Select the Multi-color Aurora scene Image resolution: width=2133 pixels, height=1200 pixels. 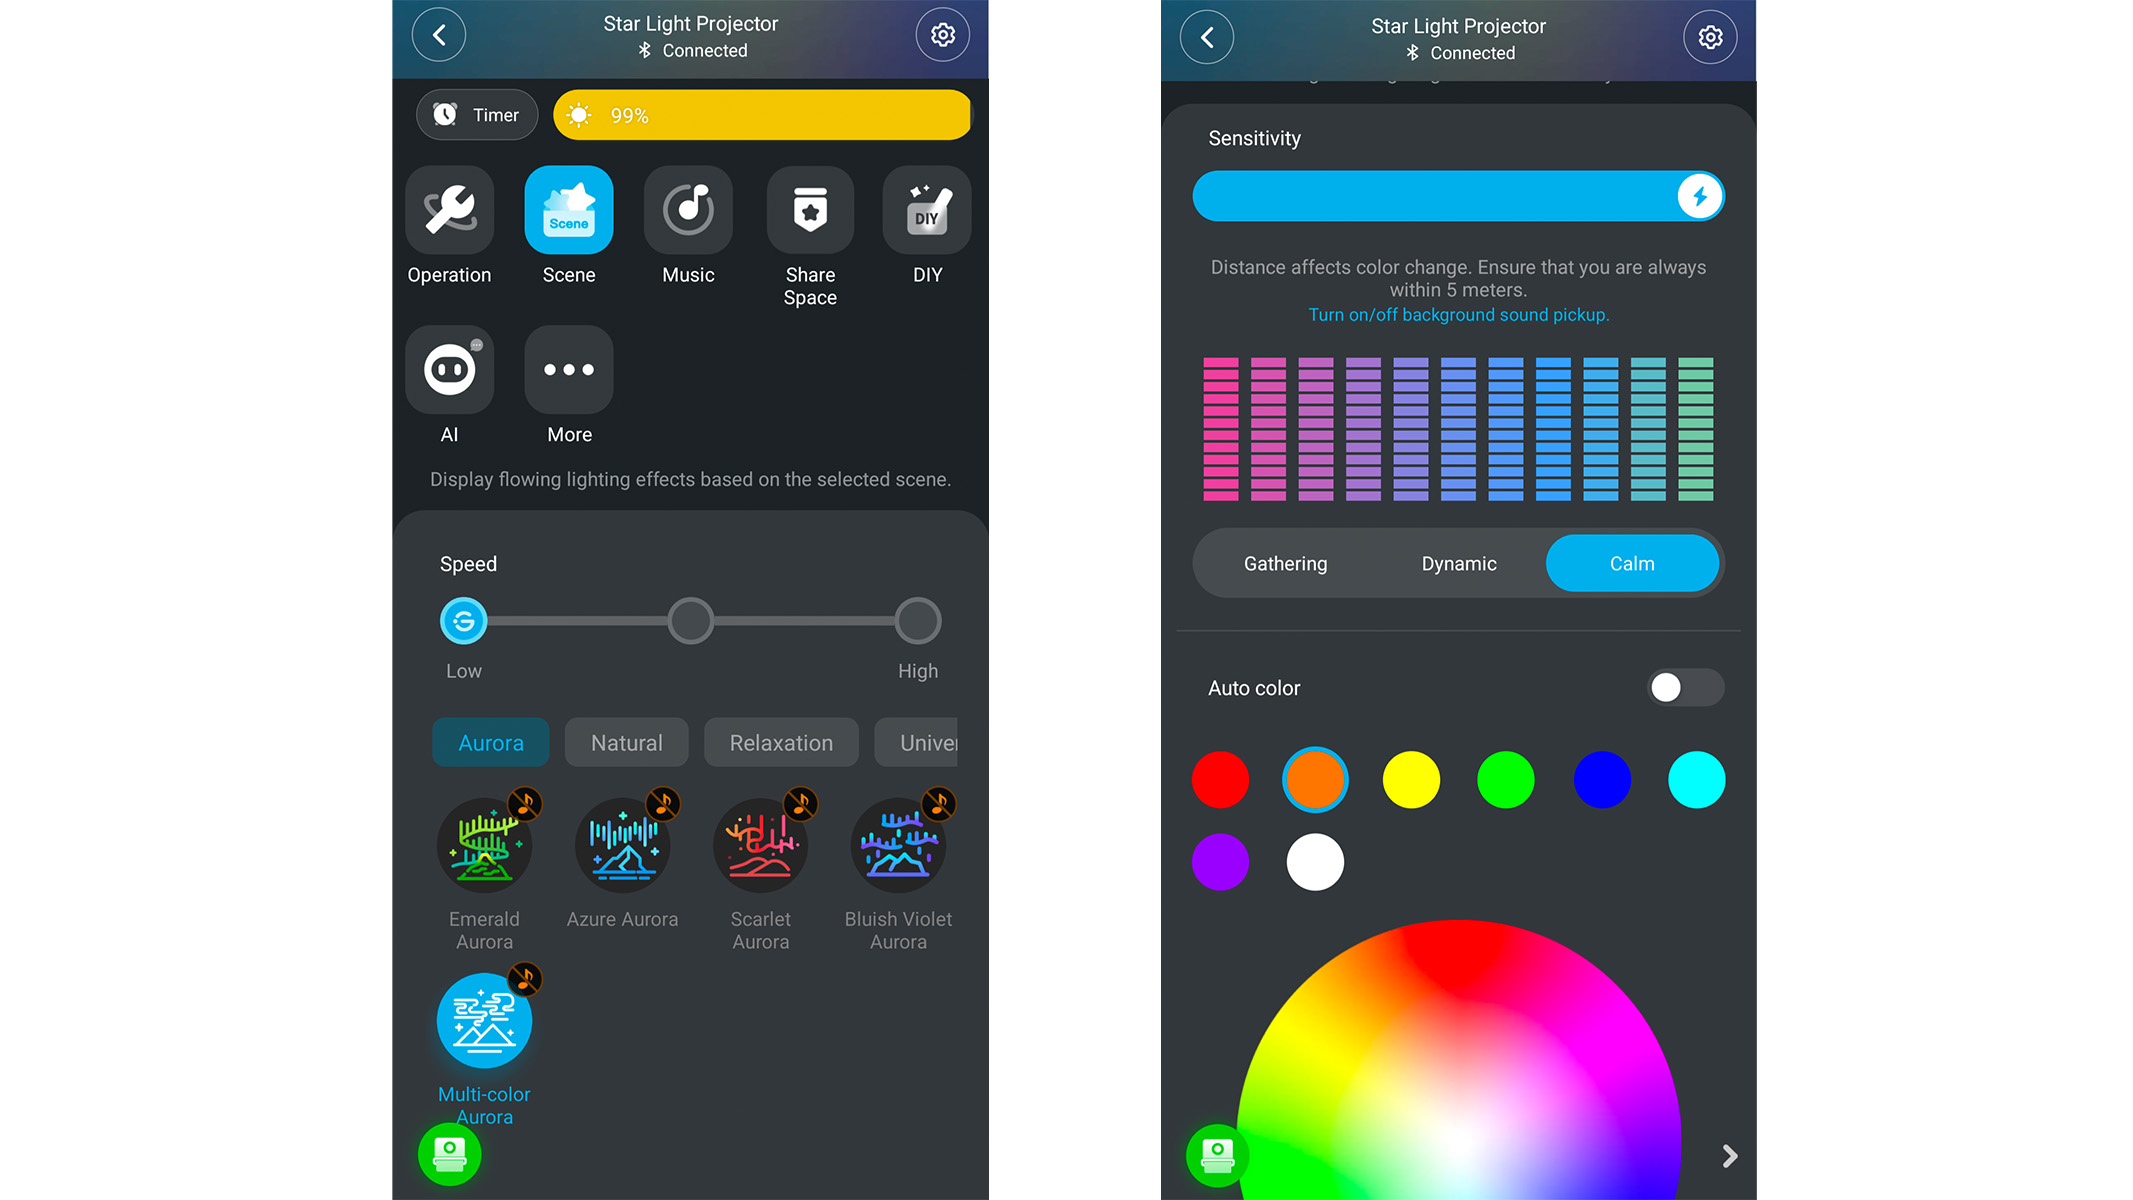485,1021
